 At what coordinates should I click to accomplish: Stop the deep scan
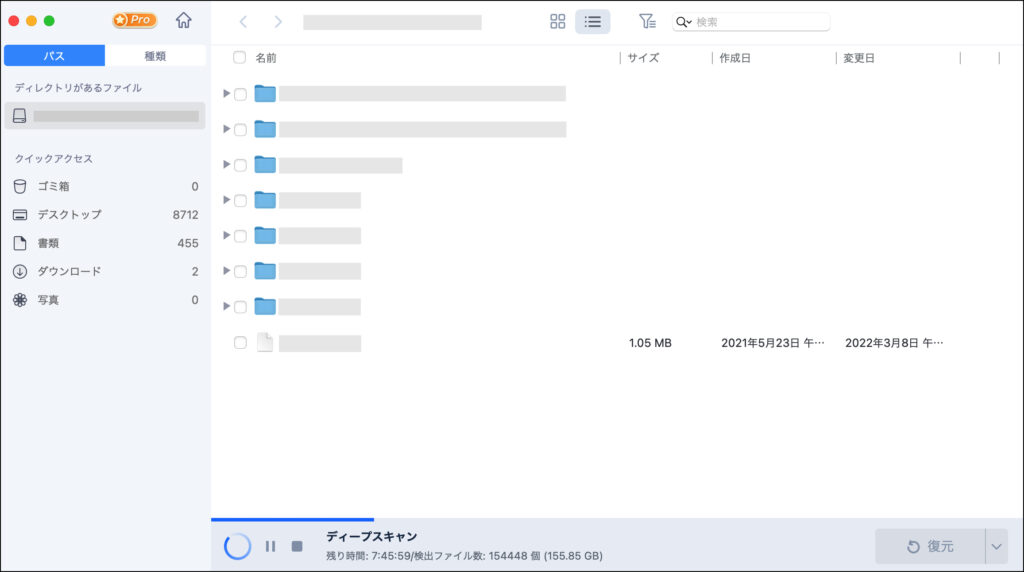pos(297,546)
